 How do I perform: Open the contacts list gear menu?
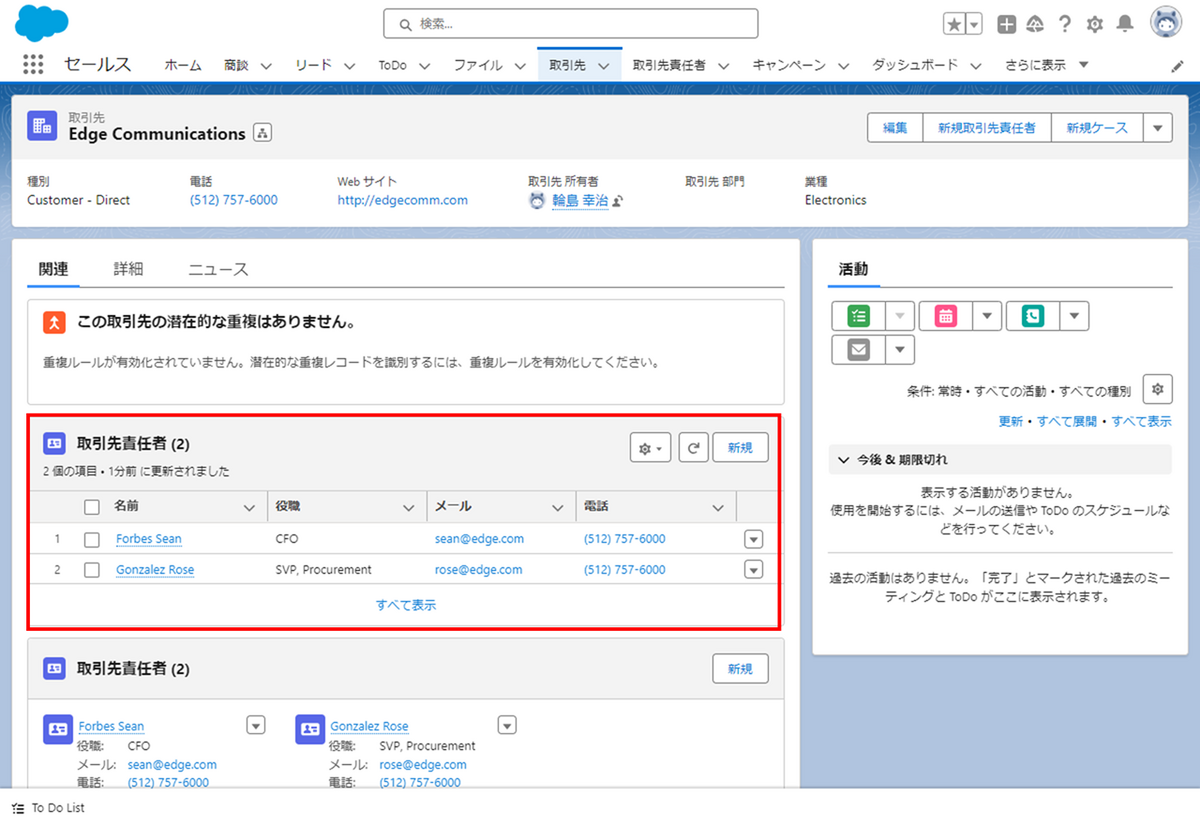pos(650,448)
